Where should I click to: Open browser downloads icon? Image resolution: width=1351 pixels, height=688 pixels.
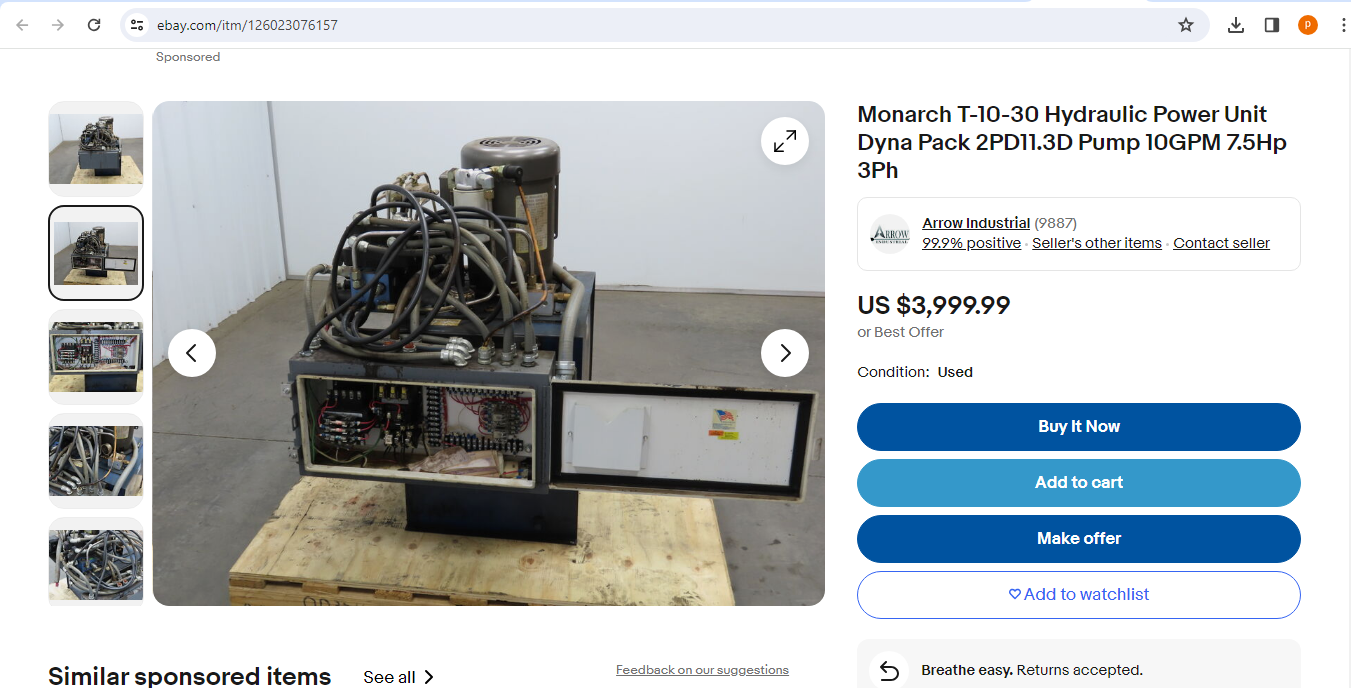(1236, 25)
